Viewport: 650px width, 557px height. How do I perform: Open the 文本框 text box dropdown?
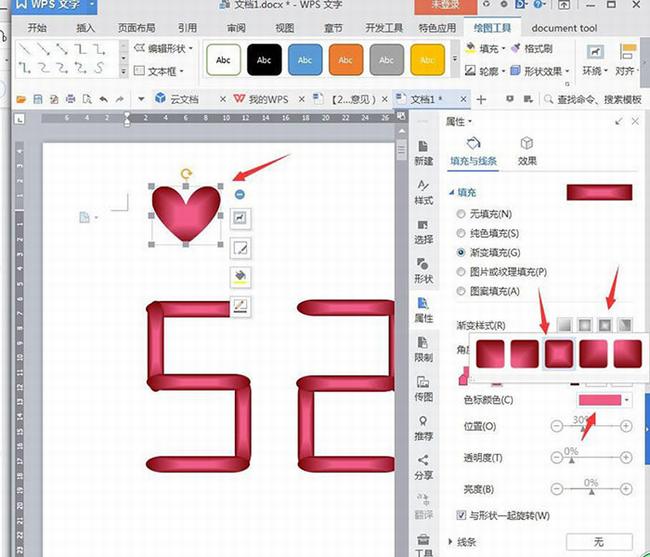[159, 71]
